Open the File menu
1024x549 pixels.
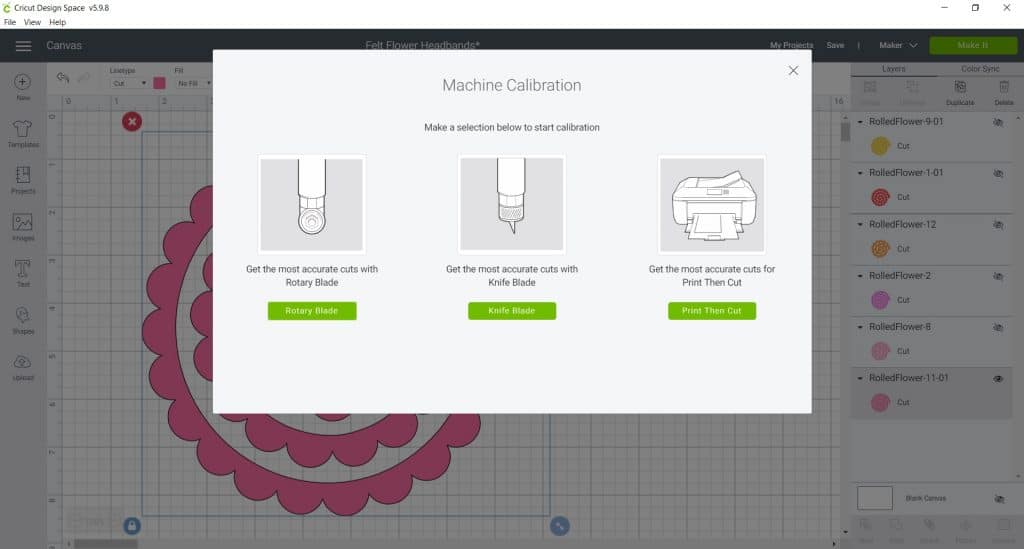tap(10, 22)
